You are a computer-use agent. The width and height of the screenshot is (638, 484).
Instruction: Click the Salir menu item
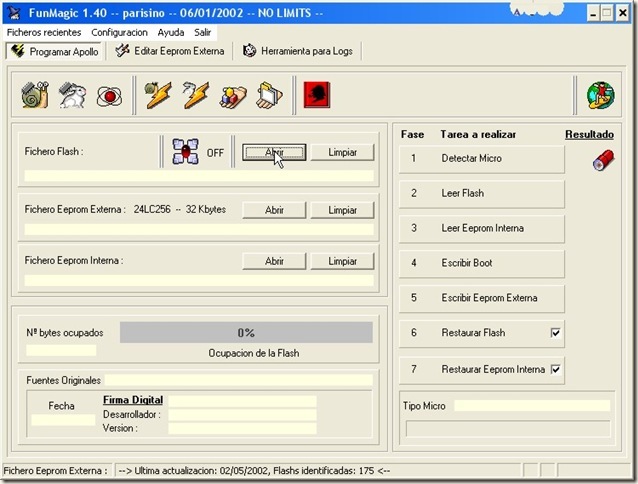coord(203,33)
